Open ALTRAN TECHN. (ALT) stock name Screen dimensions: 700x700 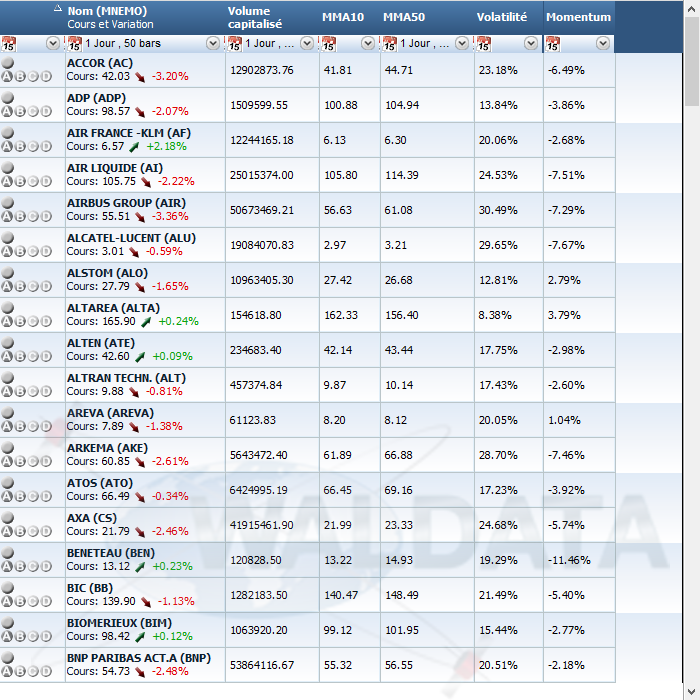click(x=126, y=378)
